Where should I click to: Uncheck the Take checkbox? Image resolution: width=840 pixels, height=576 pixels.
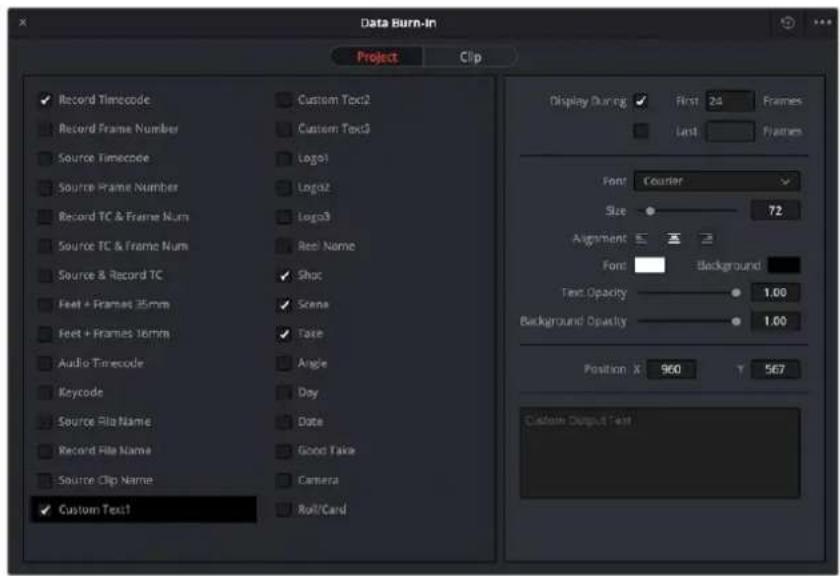tap(284, 334)
